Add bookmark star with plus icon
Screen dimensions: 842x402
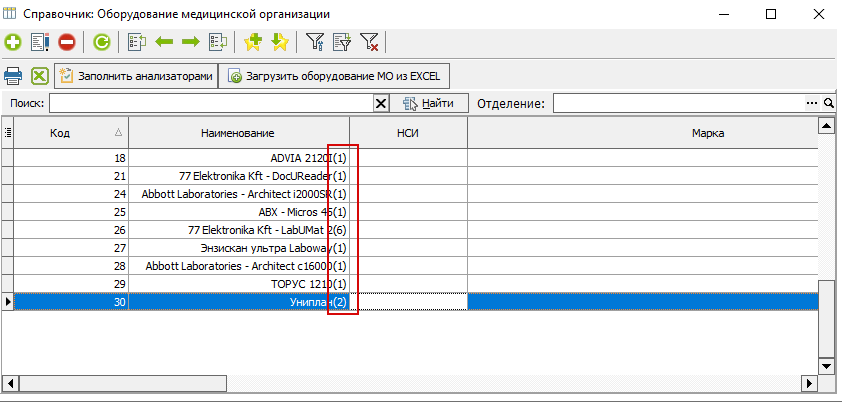(253, 42)
